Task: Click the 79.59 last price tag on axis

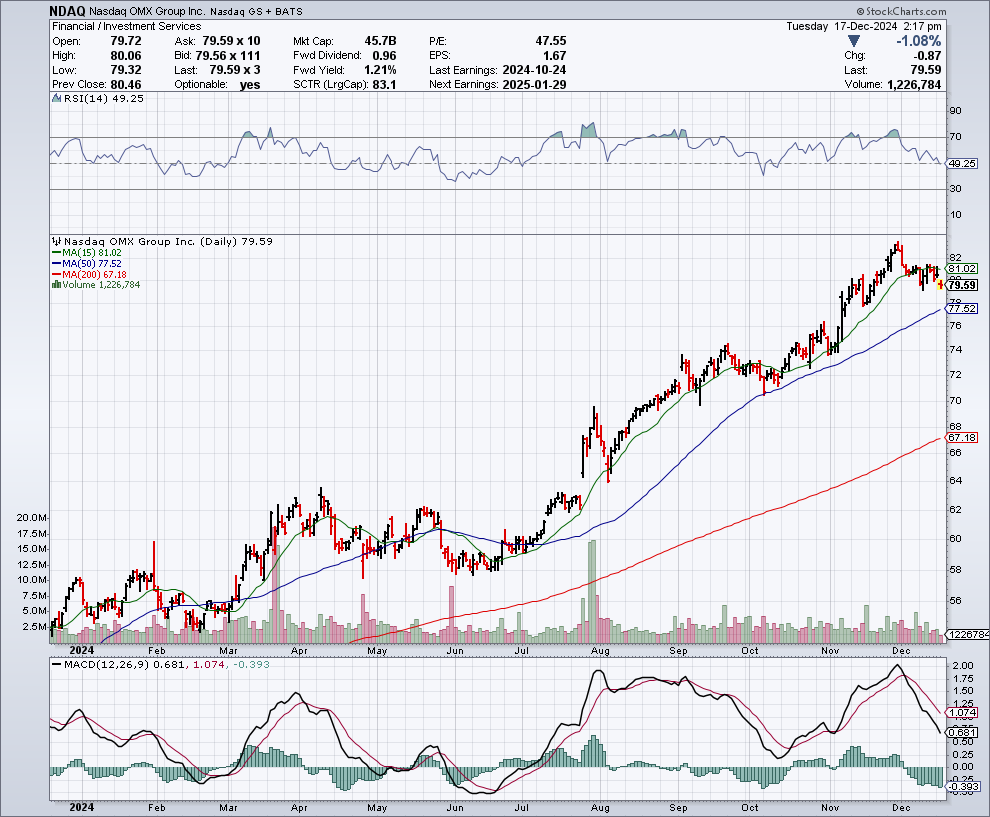Action: pos(962,285)
